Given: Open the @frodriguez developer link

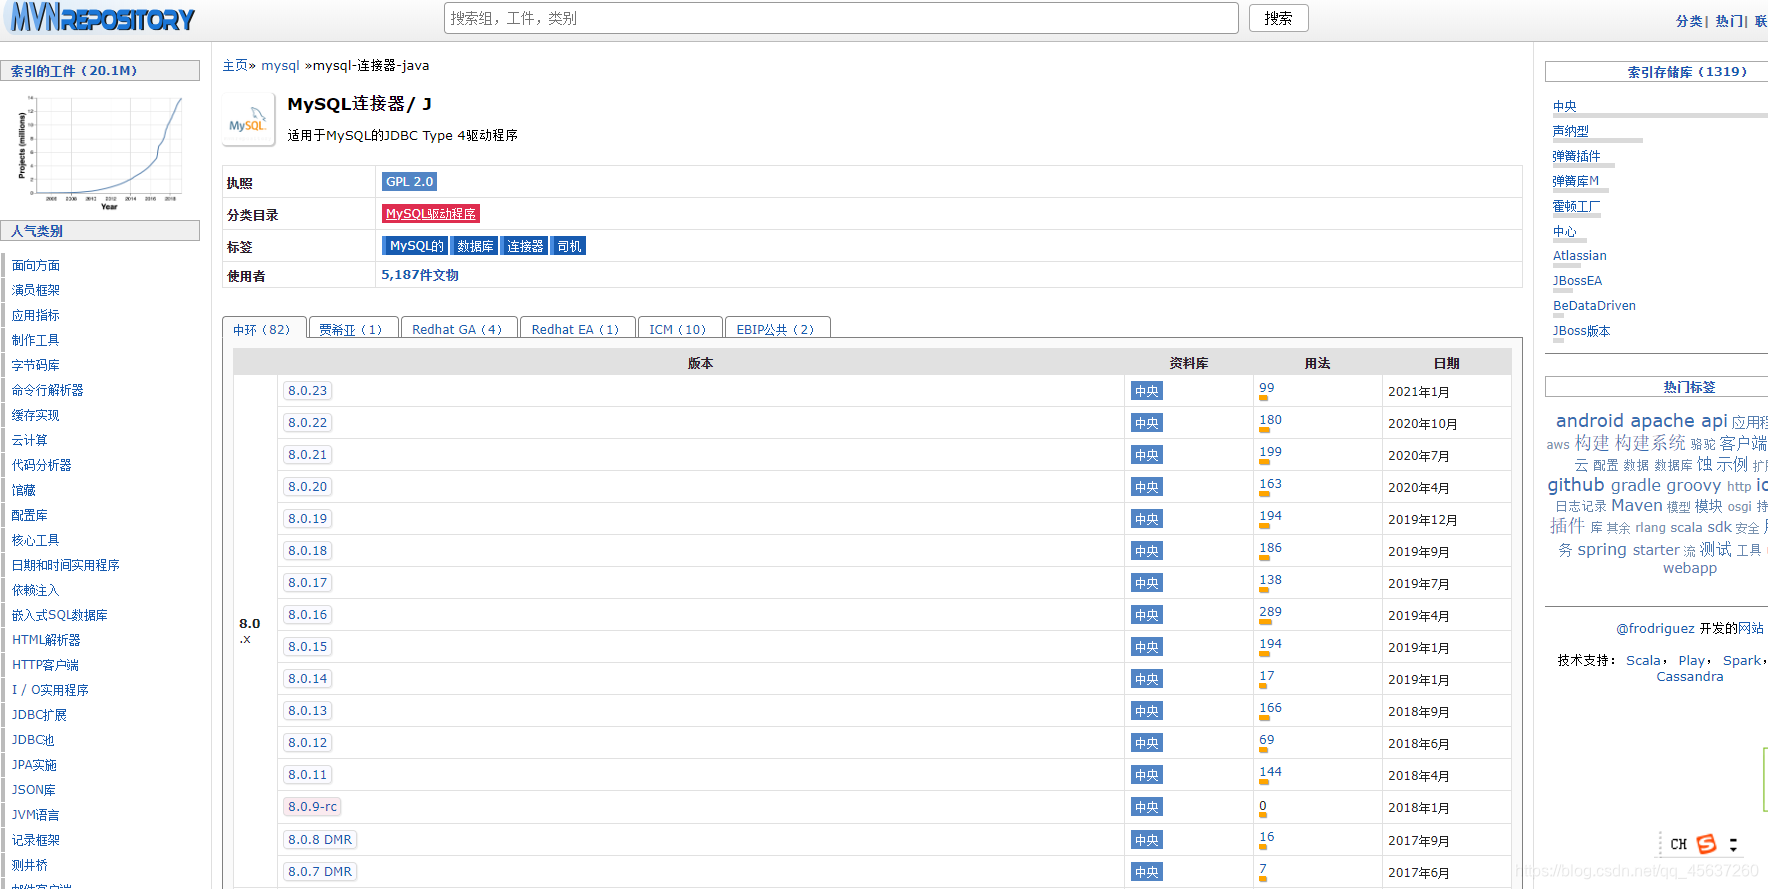Looking at the screenshot, I should click(1656, 628).
